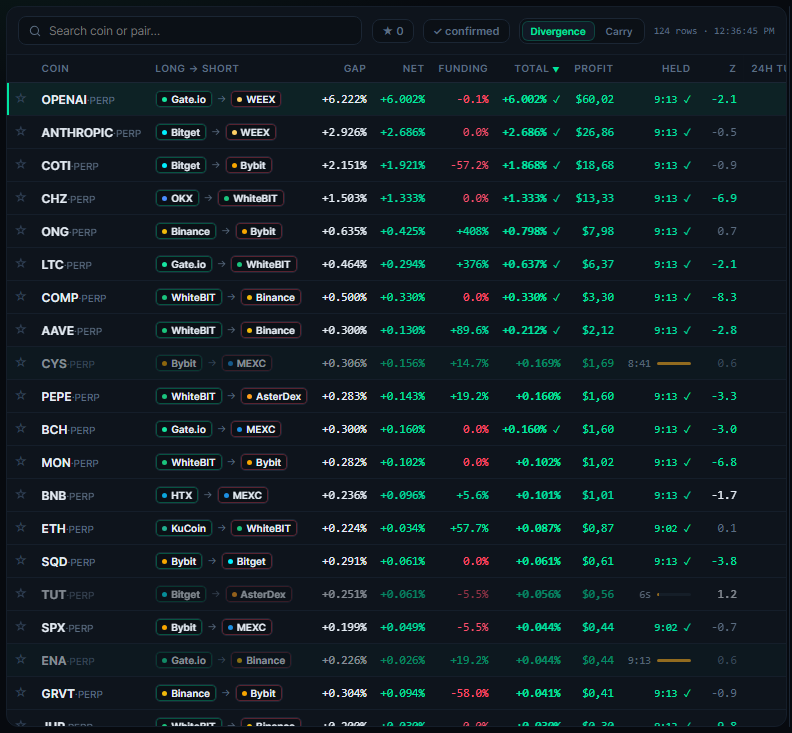
Task: Star the MON perp row
Action: point(21,461)
